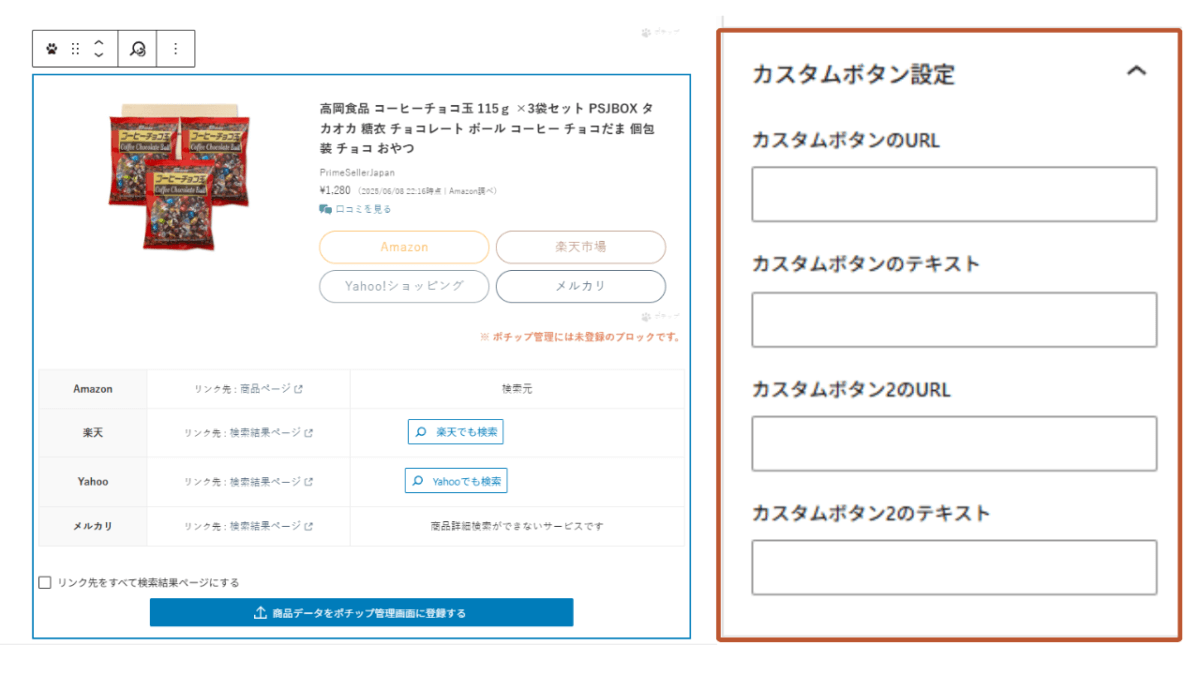Viewport: 1200px width, 675px height.
Task: Enable リンク先をすべて検索結果ページにする checkbox
Action: pyautogui.click(x=44, y=582)
